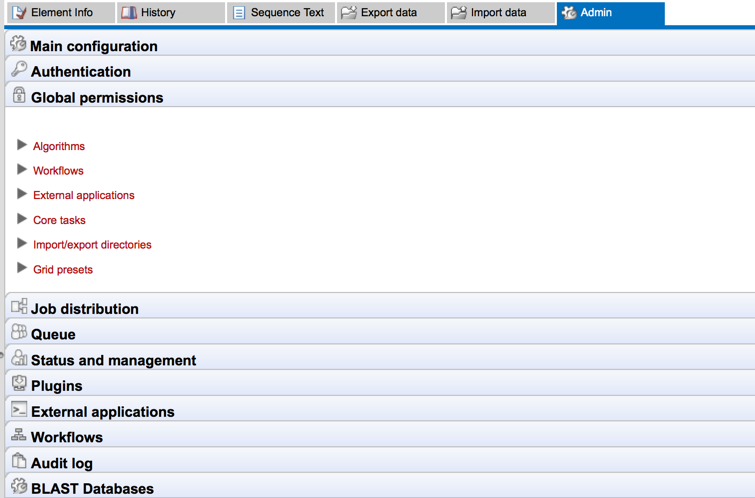Expand the Algorithms permissions triangle
Viewport: 755px width, 498px height.
tap(22, 145)
